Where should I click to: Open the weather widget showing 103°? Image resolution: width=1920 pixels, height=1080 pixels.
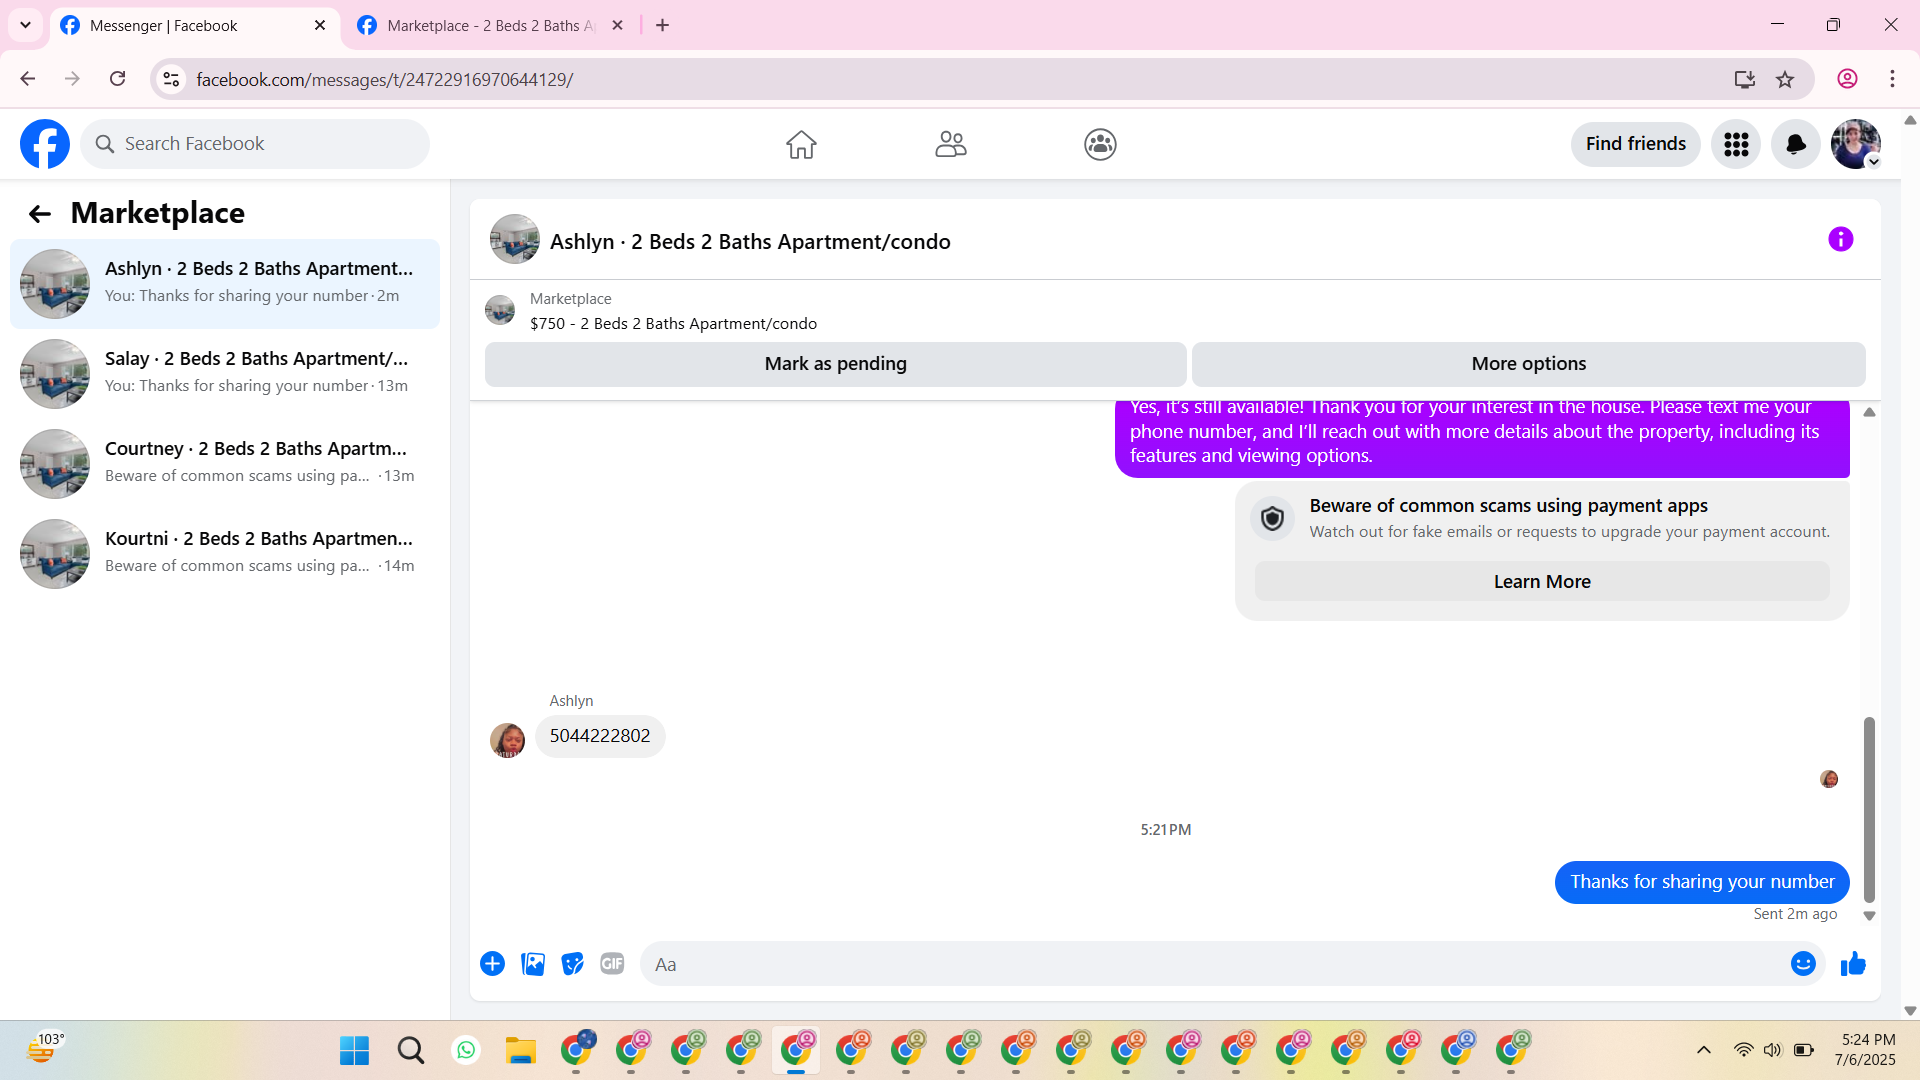coord(44,1049)
